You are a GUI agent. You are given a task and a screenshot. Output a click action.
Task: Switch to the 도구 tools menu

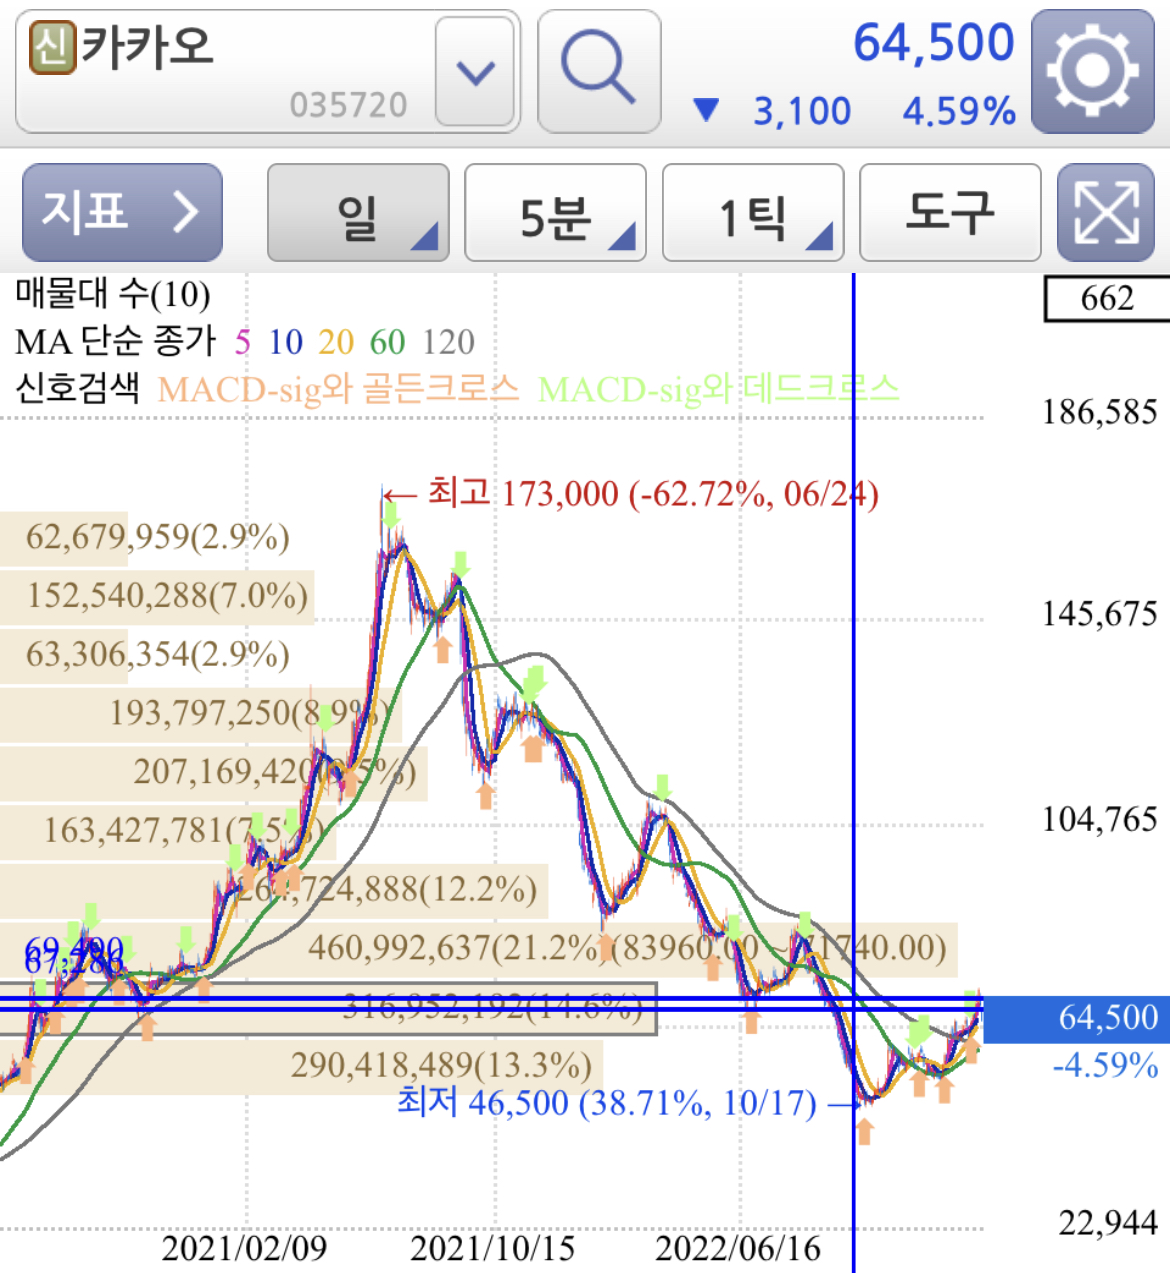948,213
